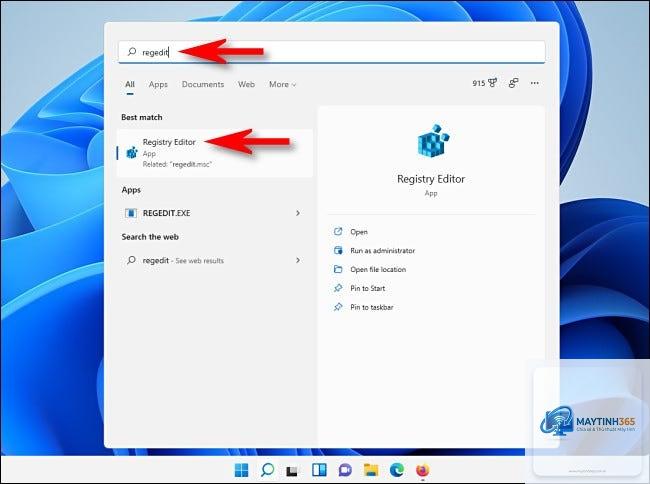Open Task View from the taskbar
Screen dimensions: 650x484
tap(293, 471)
